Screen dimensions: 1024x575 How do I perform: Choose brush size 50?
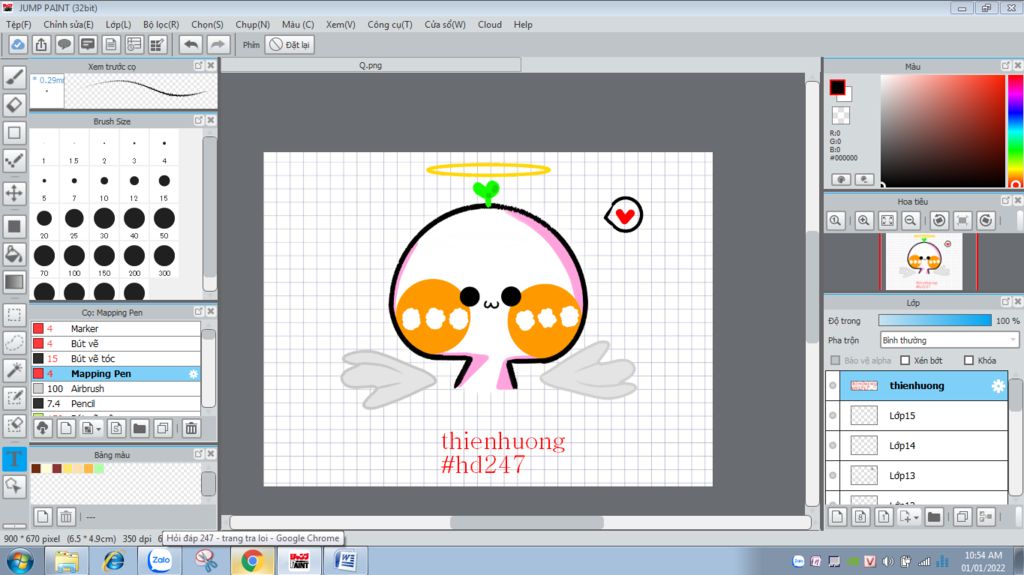(164, 223)
